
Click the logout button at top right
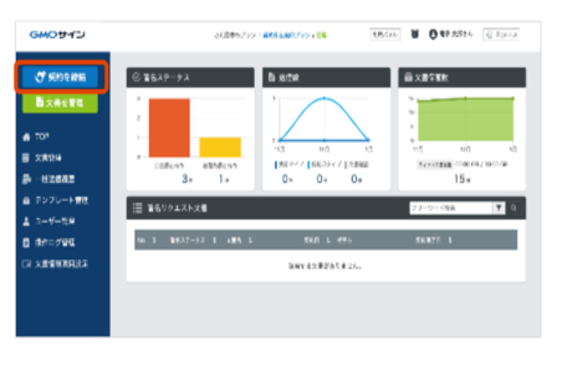point(501,34)
